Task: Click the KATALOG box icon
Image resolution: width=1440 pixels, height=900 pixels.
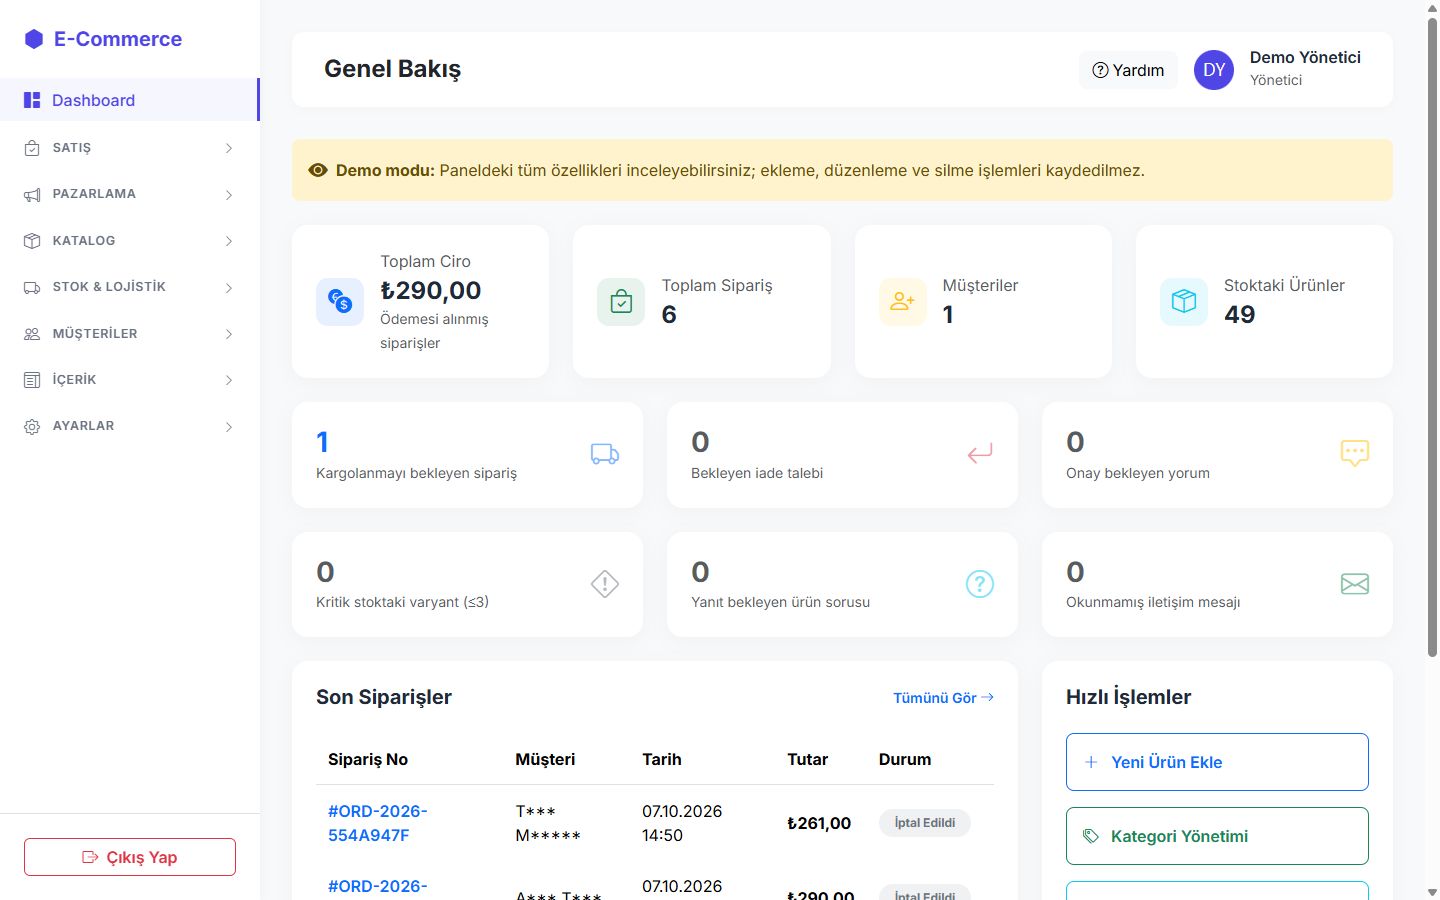Action: pos(32,241)
